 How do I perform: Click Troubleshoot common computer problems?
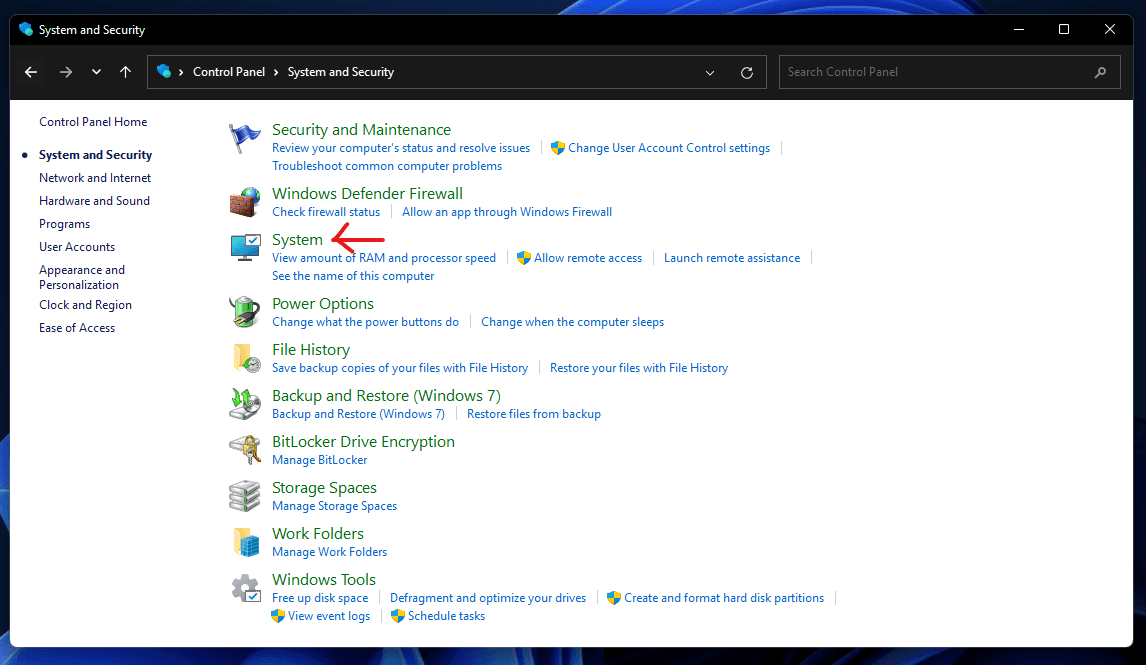[x=387, y=166]
